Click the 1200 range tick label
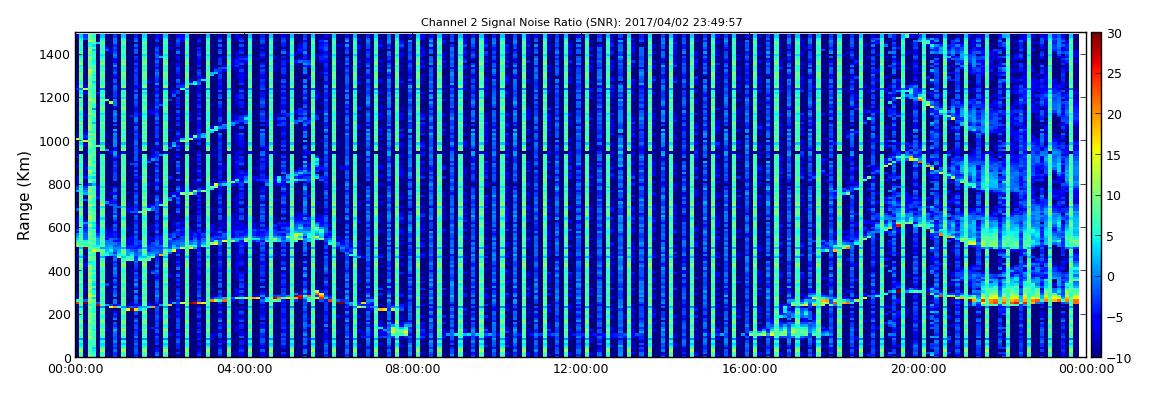 [56, 98]
